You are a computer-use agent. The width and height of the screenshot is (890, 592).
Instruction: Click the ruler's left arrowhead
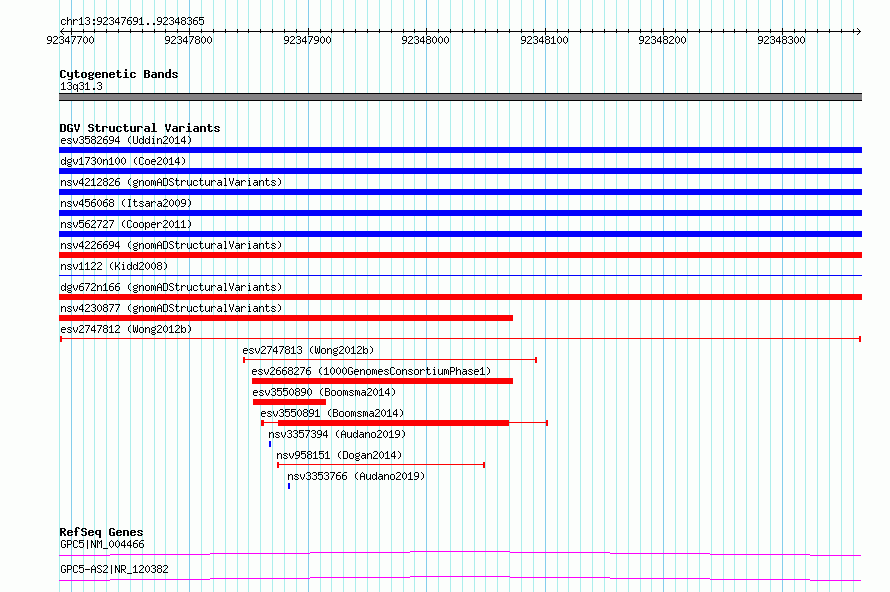(62, 31)
